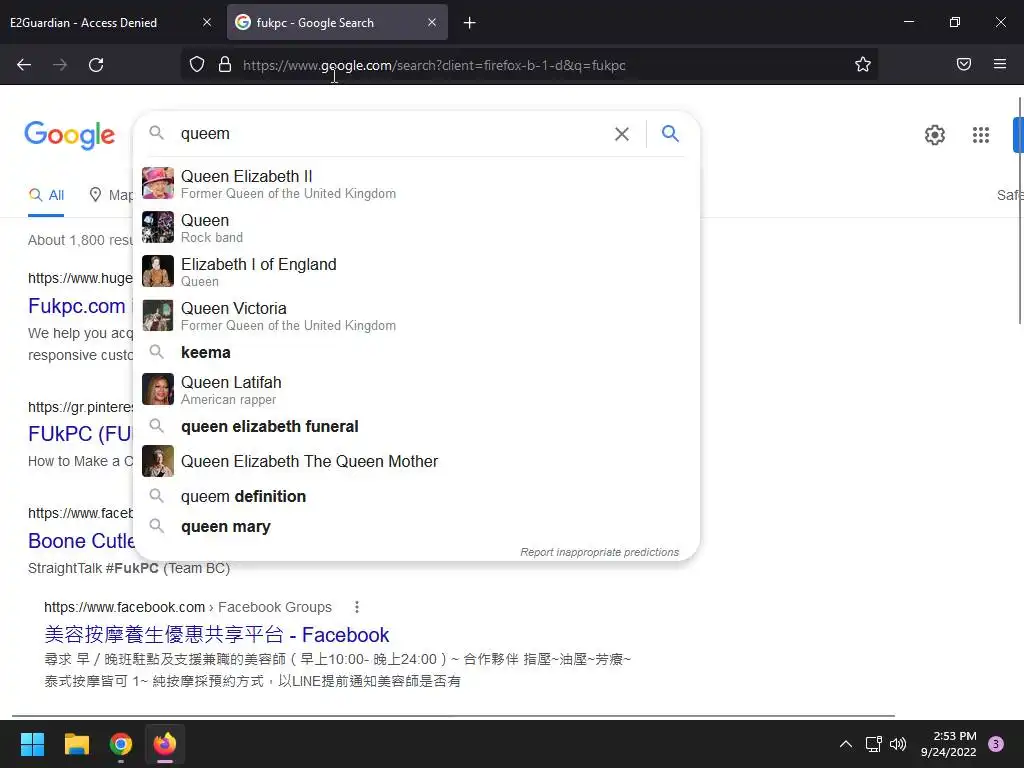Screen dimensions: 1024x768
Task: Click the page vertical scrollbar
Action: click(1020, 209)
